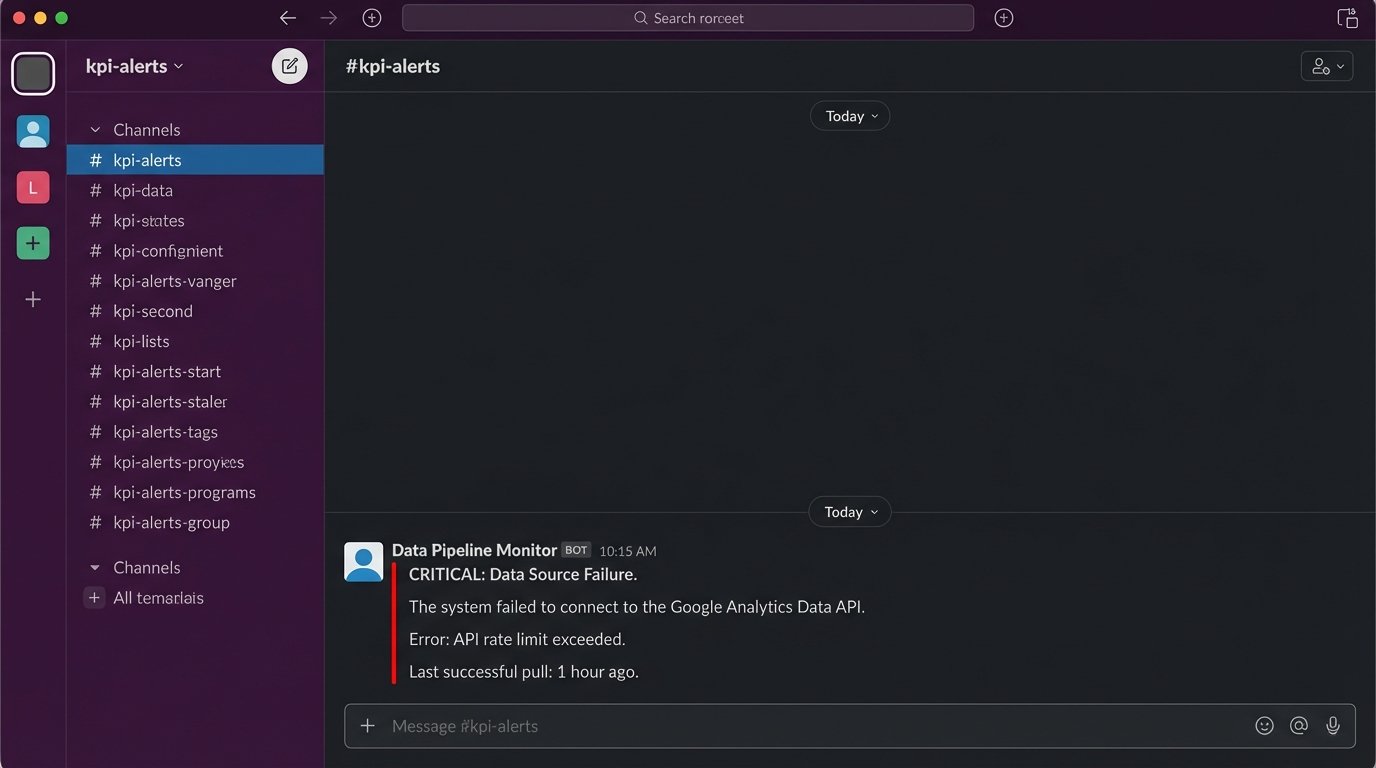Collapse the top Channels section
This screenshot has height=768, width=1376.
click(x=96, y=130)
